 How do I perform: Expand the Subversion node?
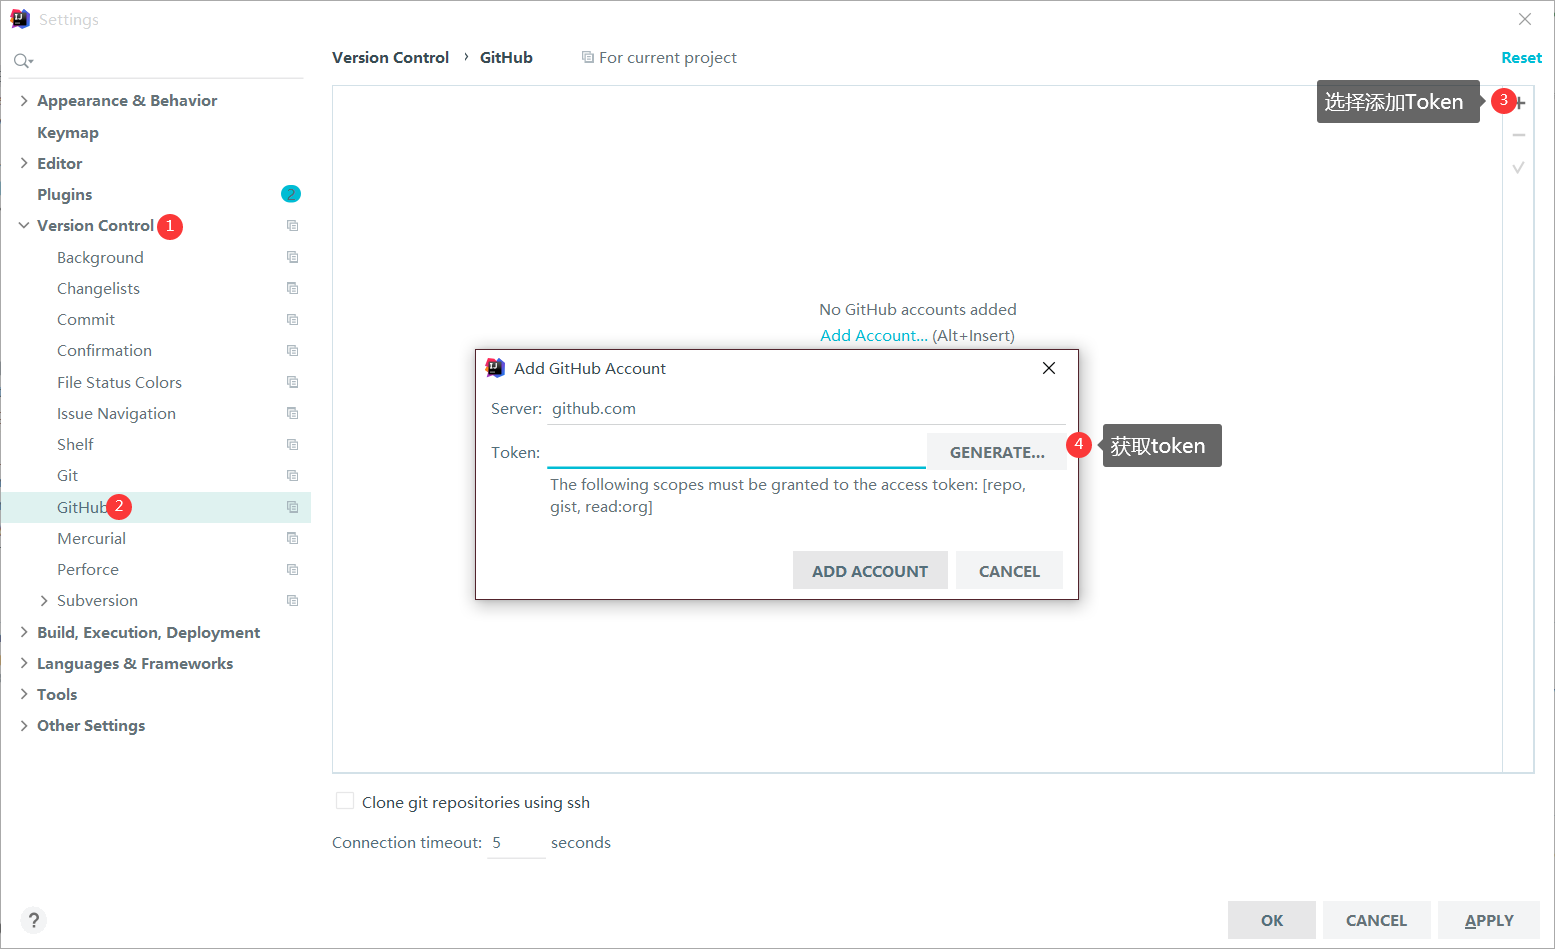pos(44,601)
